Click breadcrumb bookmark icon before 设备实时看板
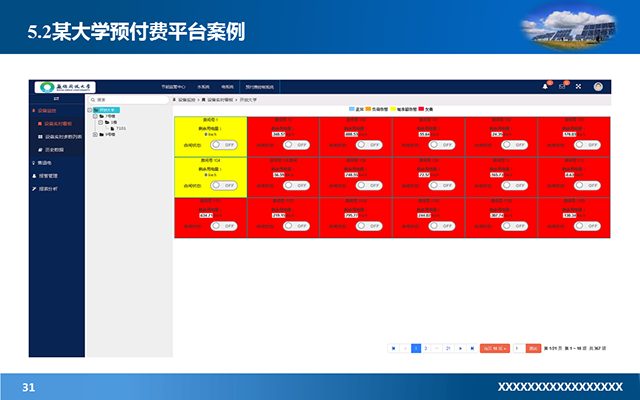 coord(203,100)
